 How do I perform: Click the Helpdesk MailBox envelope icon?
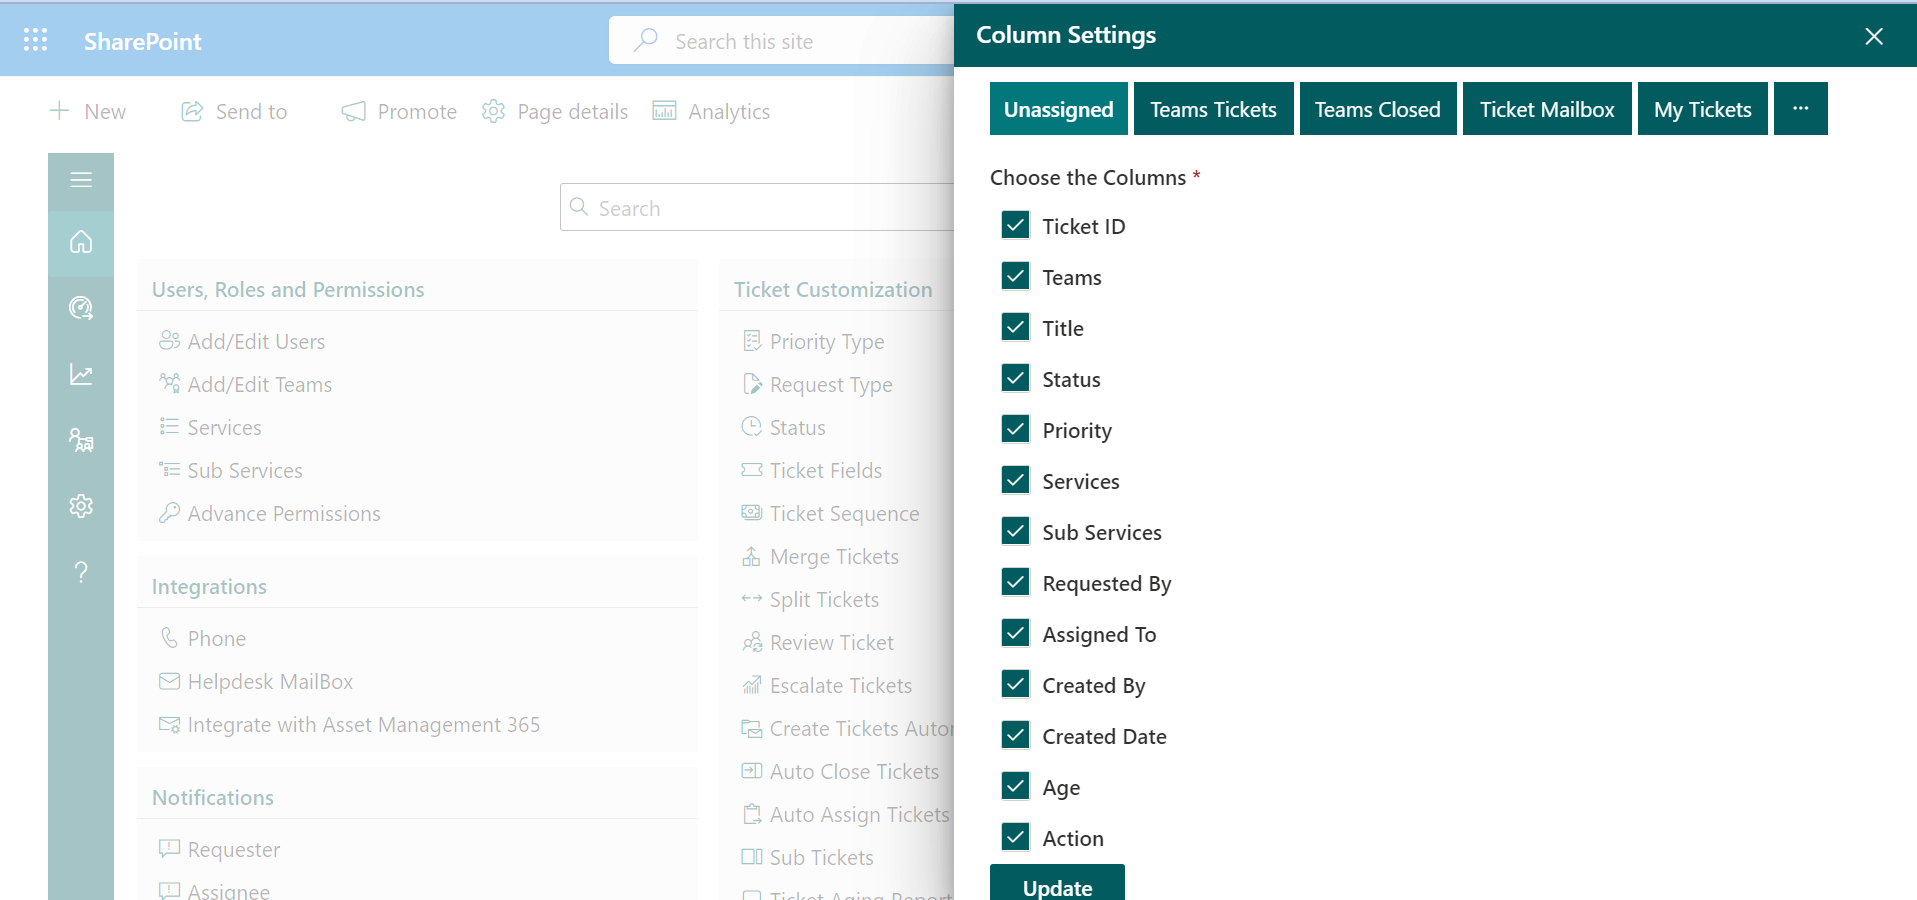(x=170, y=681)
